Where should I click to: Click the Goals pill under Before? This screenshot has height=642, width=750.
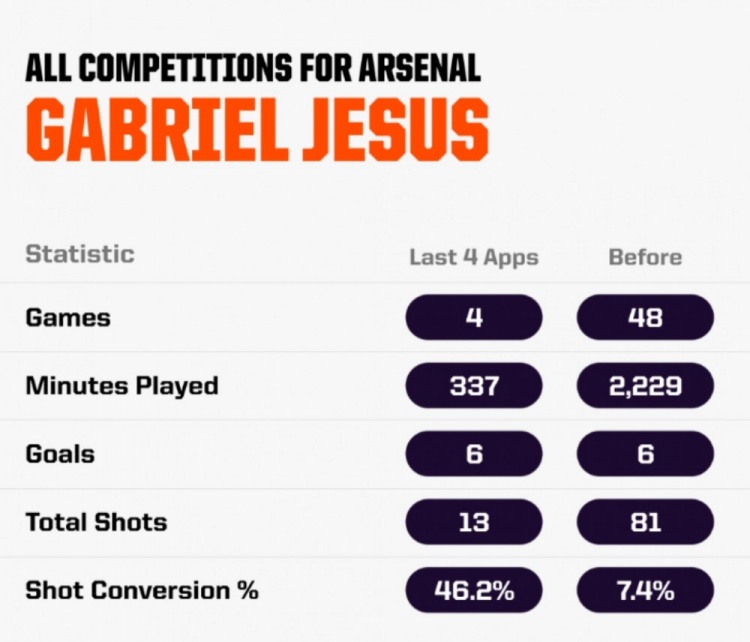[645, 454]
